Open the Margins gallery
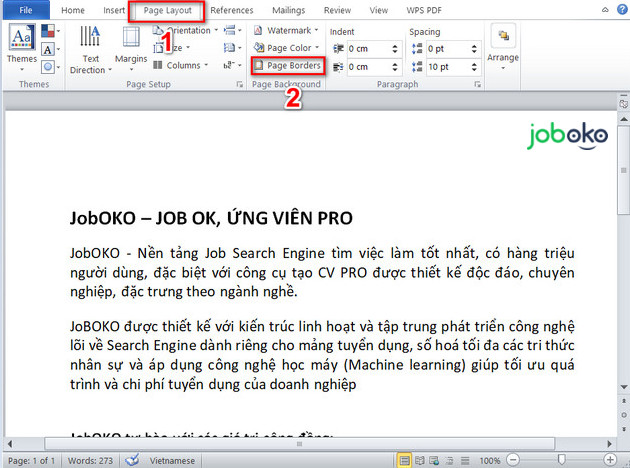Viewport: 630px width, 468px height. 131,49
